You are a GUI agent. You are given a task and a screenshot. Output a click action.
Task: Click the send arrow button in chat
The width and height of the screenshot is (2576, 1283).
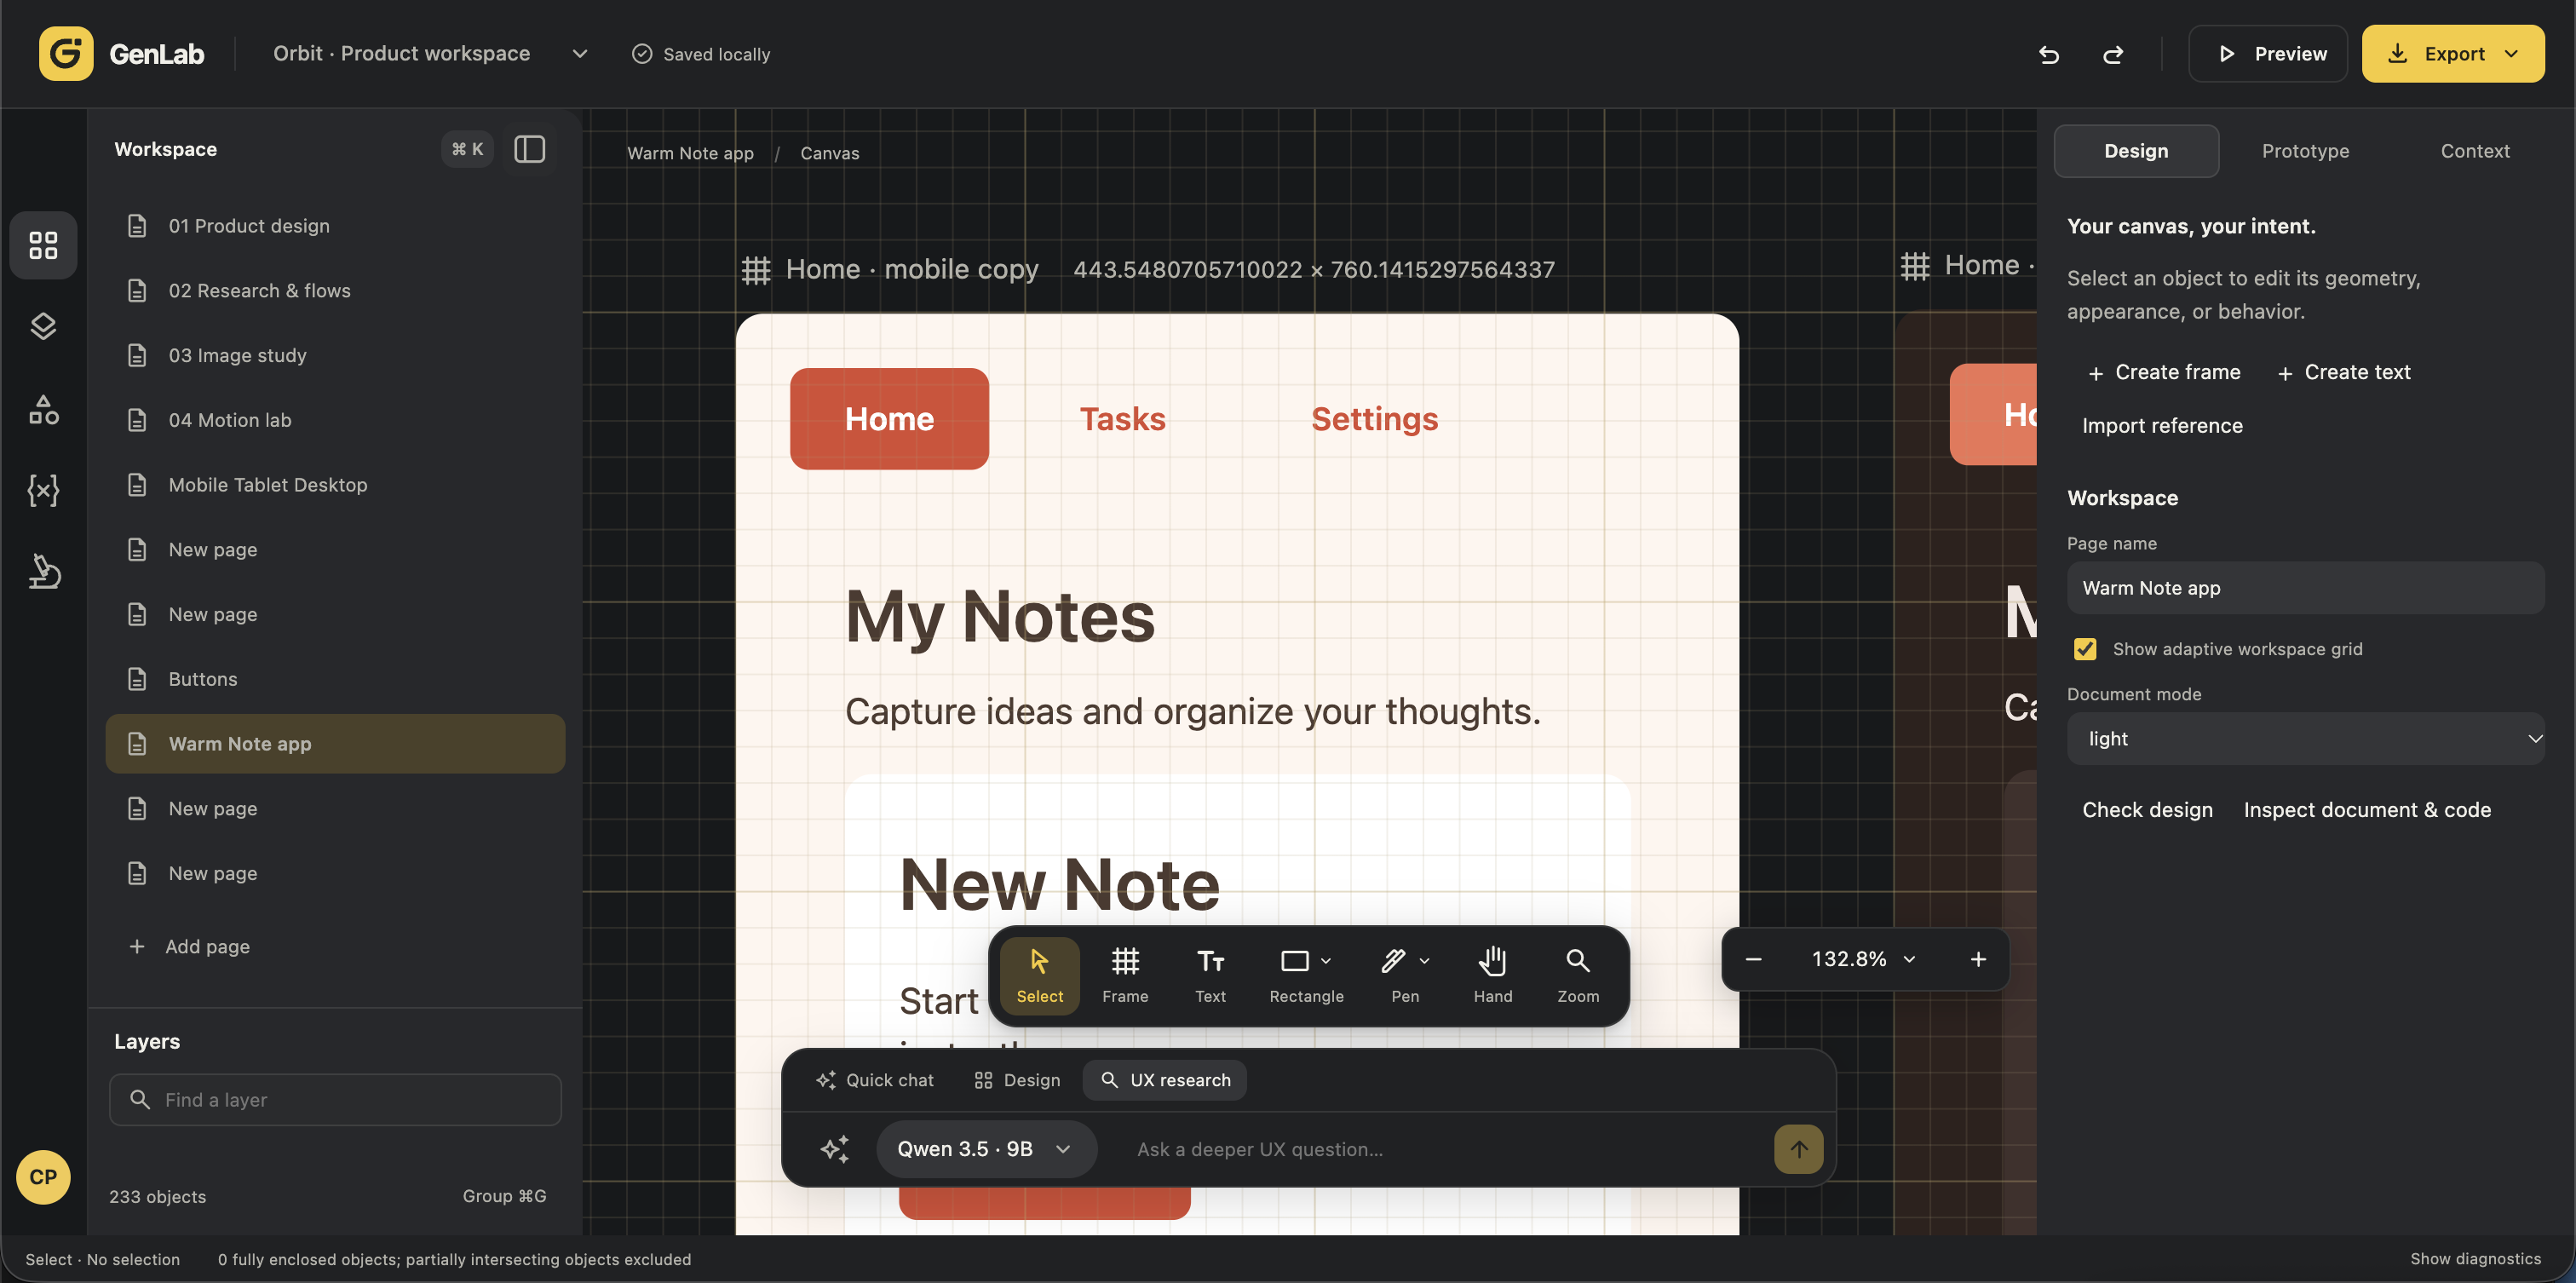(1798, 1149)
